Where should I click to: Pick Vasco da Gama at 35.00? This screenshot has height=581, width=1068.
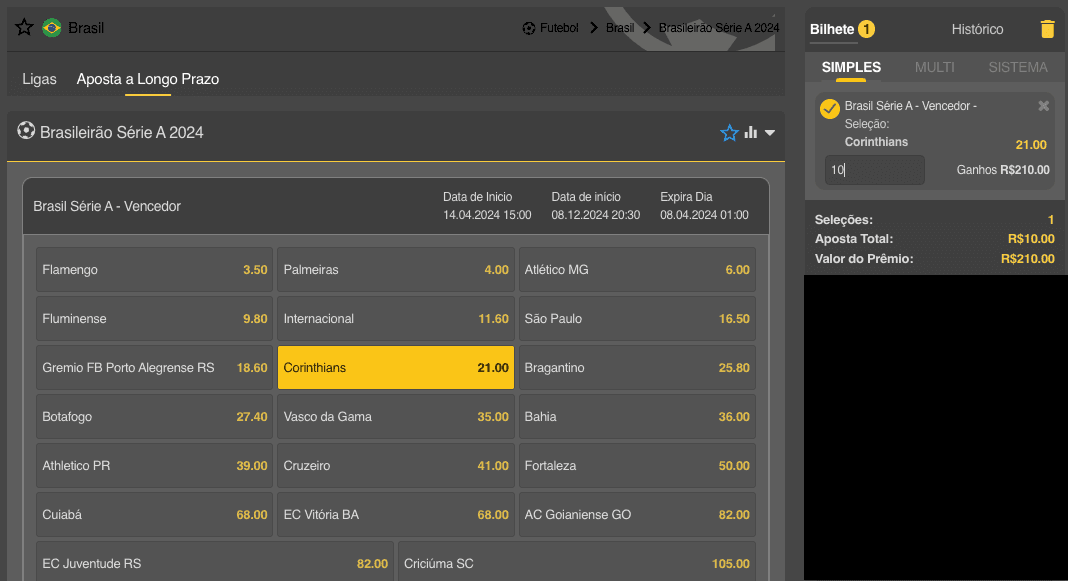[x=396, y=417]
